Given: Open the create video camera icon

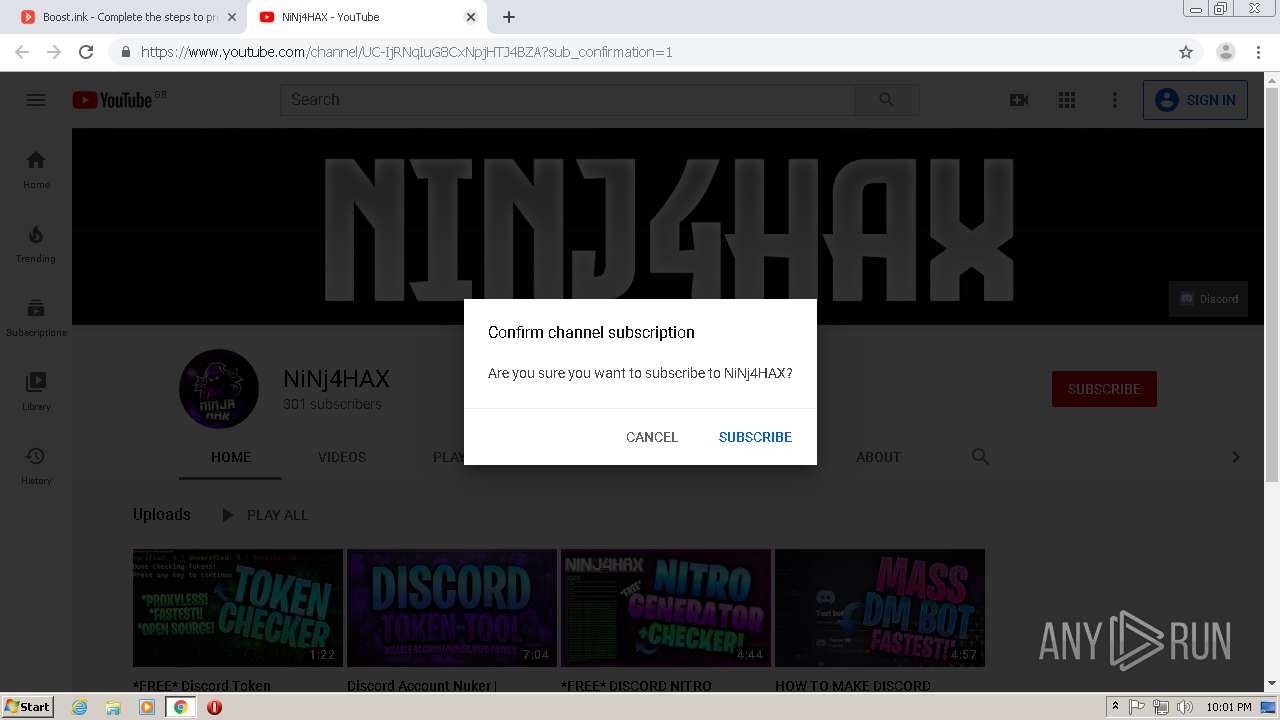Looking at the screenshot, I should (x=1019, y=100).
